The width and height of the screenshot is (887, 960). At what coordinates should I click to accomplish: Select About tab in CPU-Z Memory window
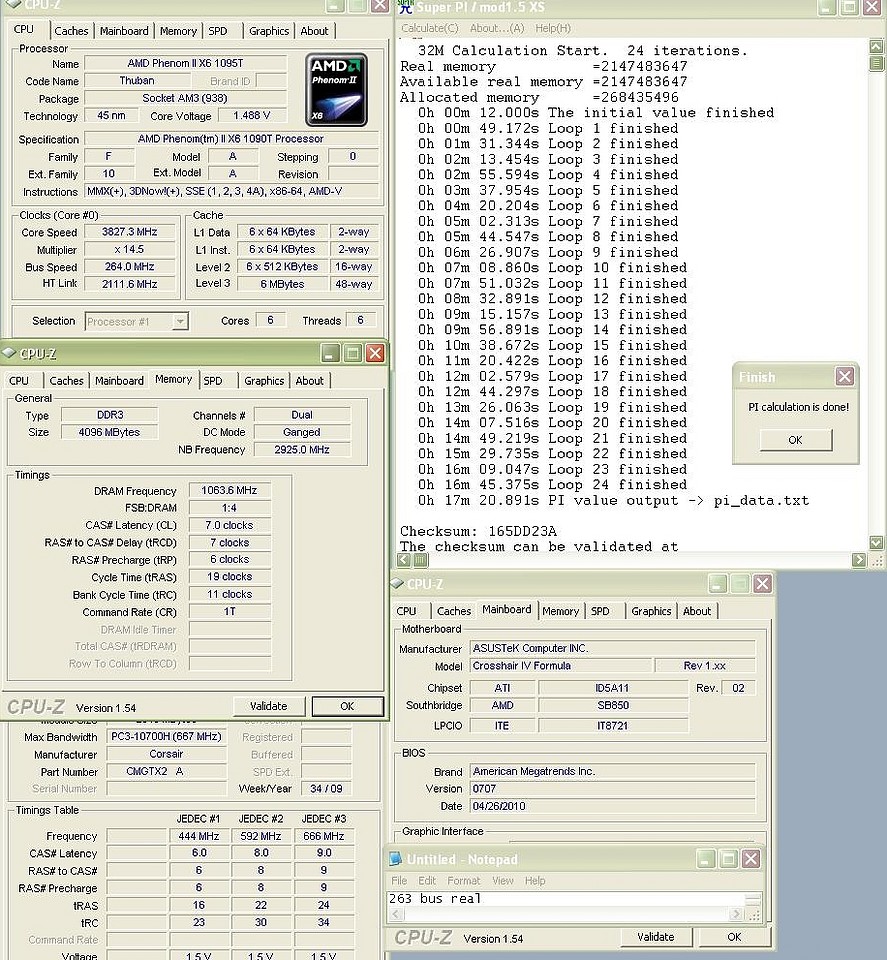point(310,381)
